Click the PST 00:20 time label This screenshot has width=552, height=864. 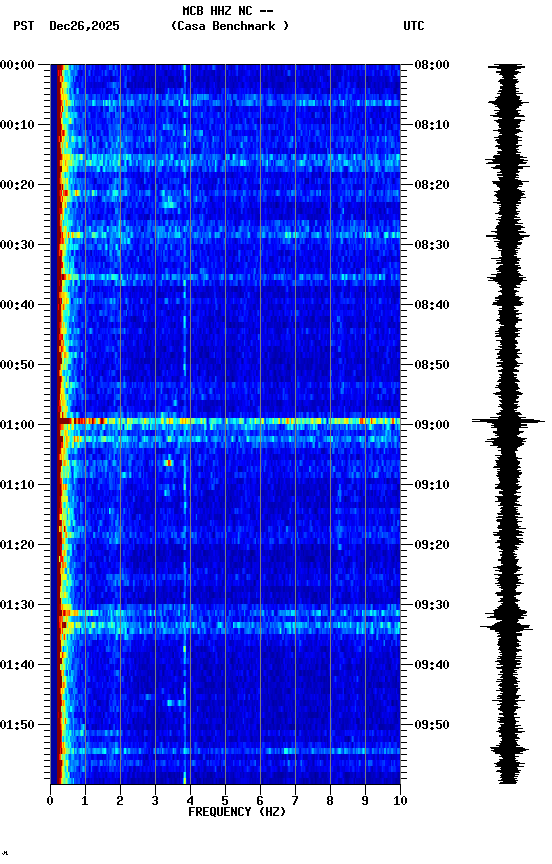[17, 185]
